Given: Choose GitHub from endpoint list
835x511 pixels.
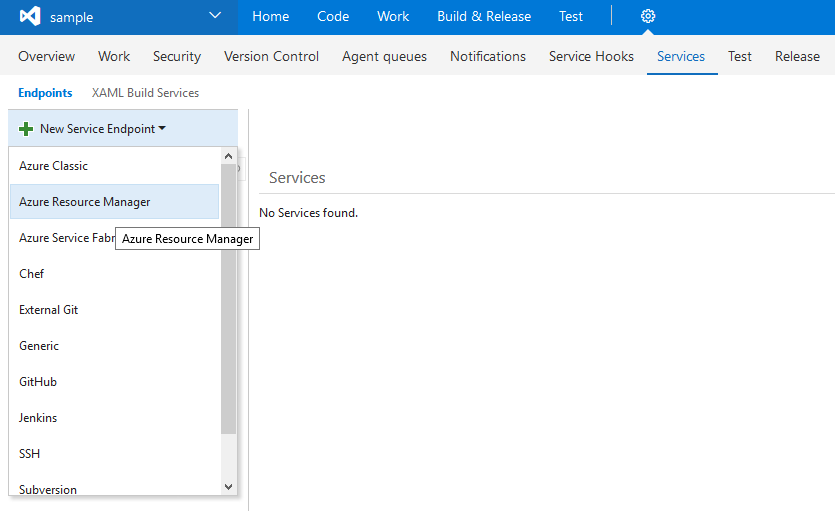Looking at the screenshot, I should point(38,382).
